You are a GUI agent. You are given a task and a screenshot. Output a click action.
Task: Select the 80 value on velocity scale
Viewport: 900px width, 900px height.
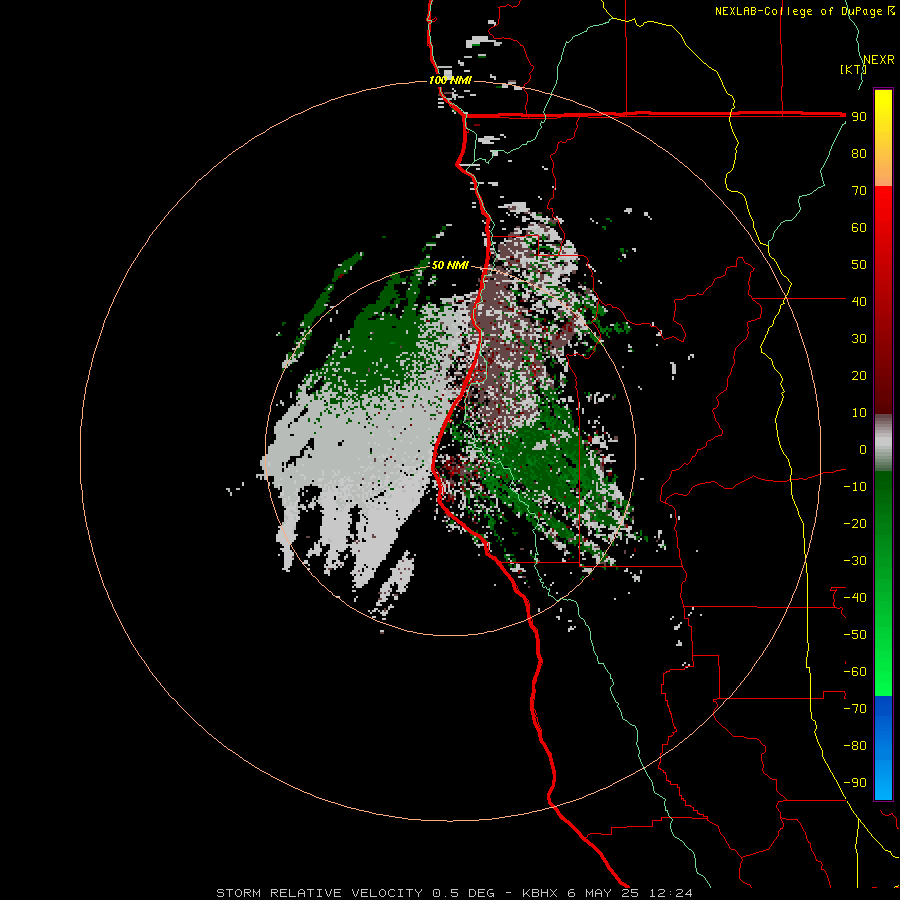click(x=859, y=154)
